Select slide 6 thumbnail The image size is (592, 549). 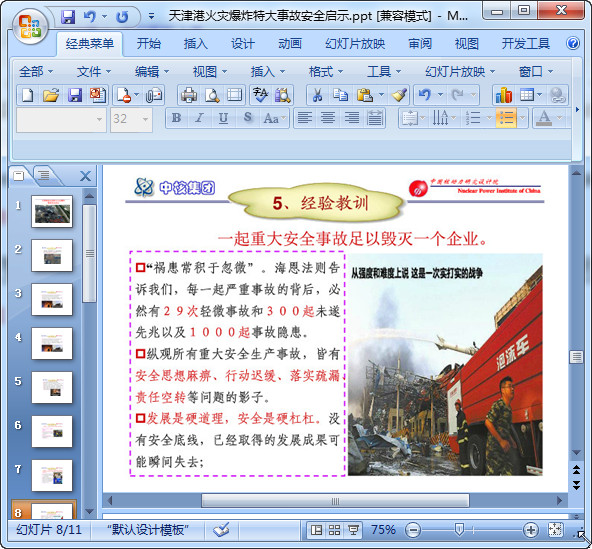tap(52, 431)
